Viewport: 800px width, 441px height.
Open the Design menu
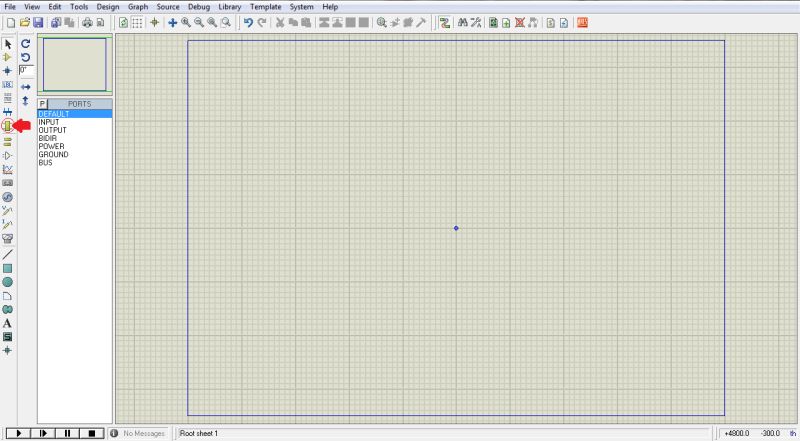[x=108, y=7]
